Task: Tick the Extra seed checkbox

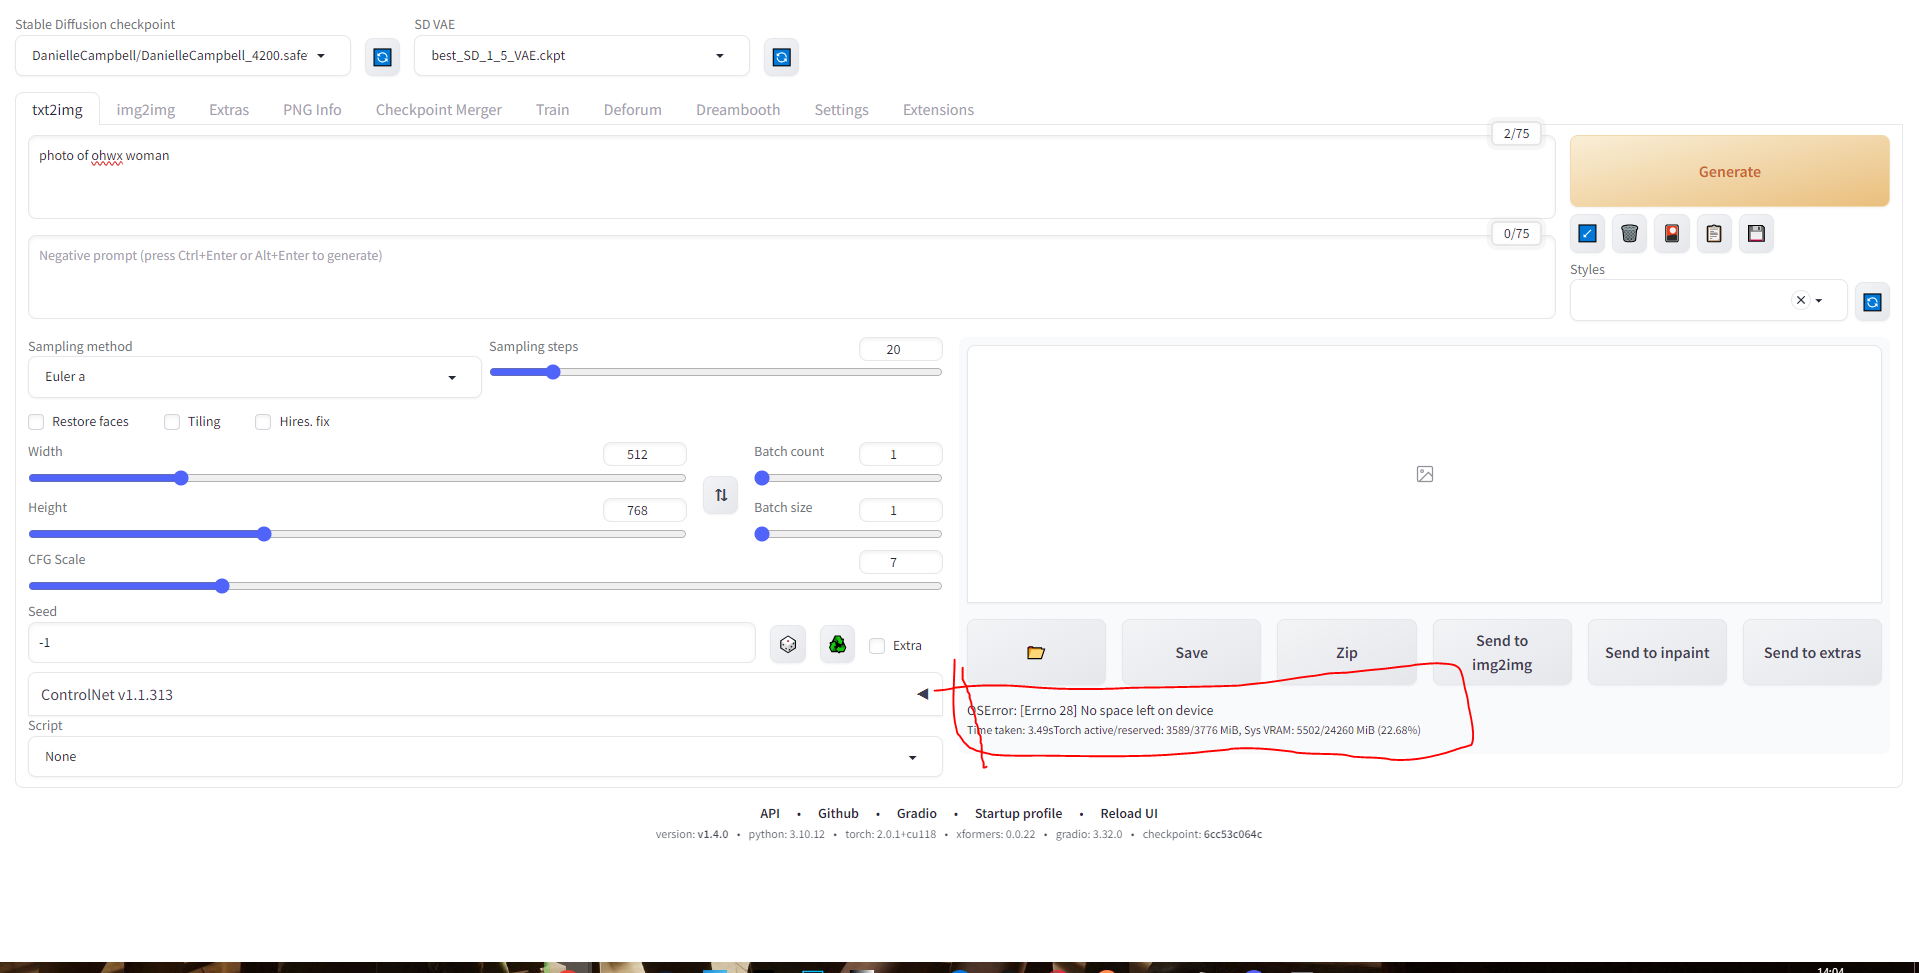Action: pos(877,646)
